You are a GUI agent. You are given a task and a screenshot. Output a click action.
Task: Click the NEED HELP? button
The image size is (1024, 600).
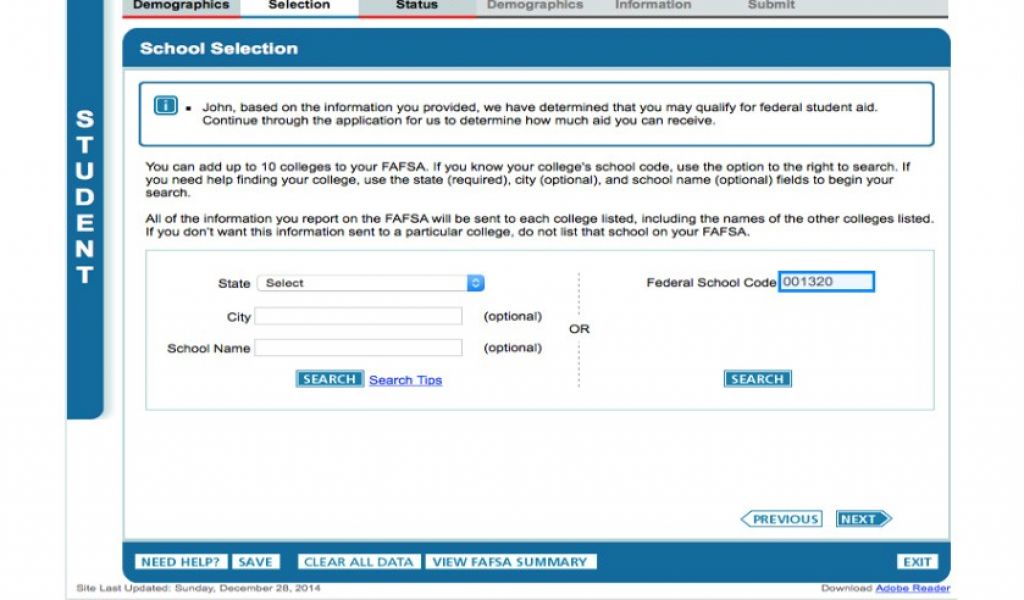[x=180, y=562]
